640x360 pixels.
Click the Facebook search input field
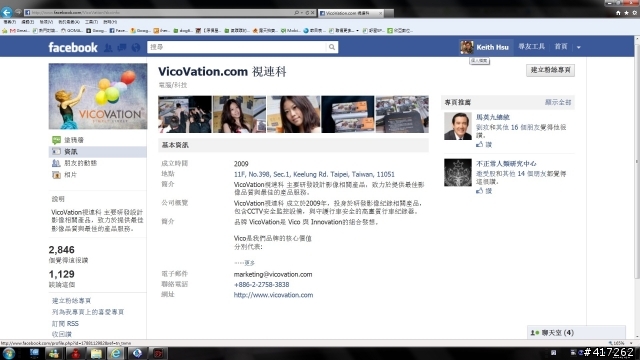(237, 47)
